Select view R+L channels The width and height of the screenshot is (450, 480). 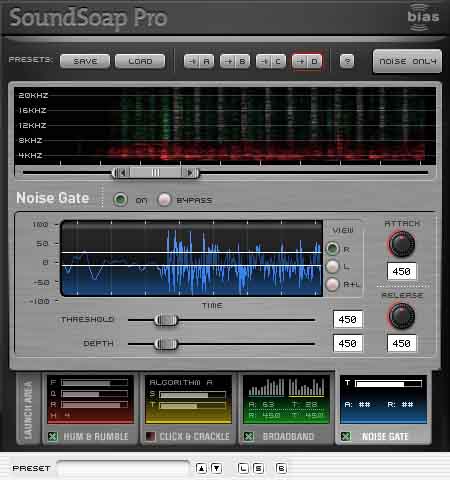[x=332, y=284]
